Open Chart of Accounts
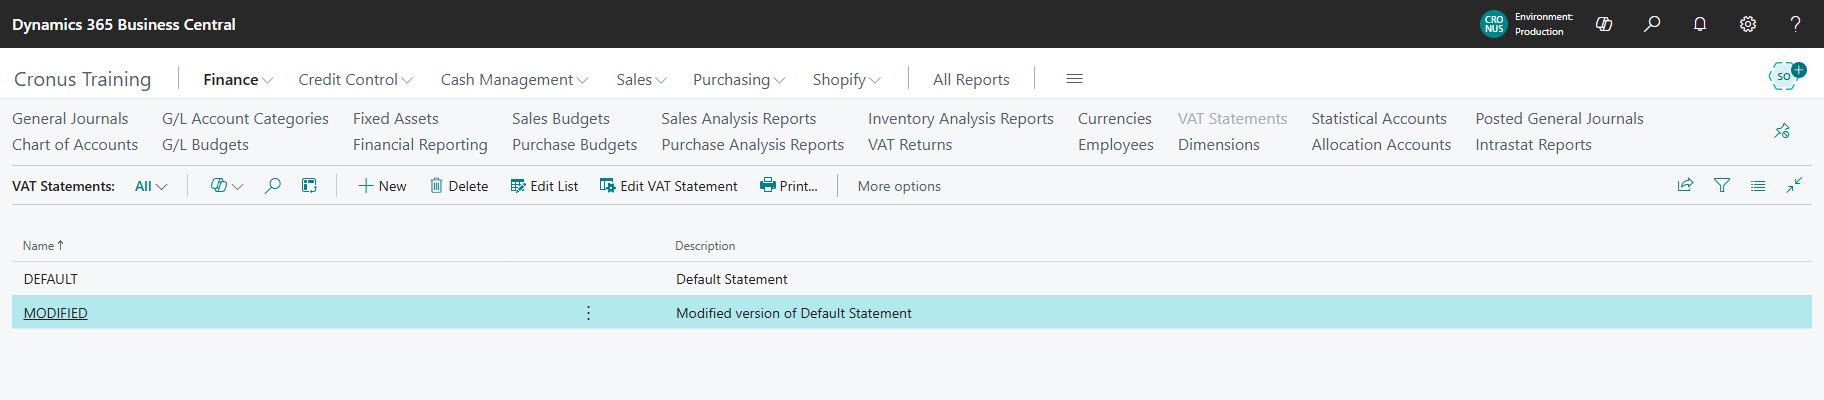The height and width of the screenshot is (400, 1824). (x=75, y=144)
